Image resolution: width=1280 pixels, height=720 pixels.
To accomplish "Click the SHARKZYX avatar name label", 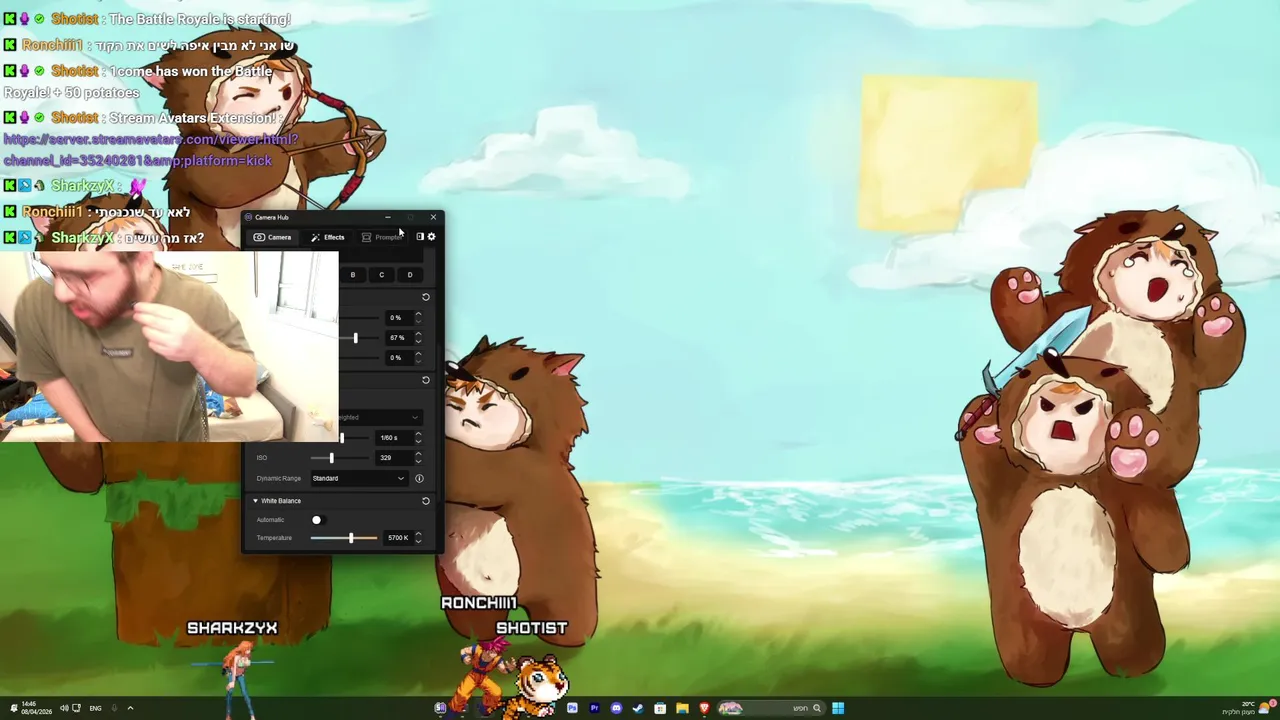I will coord(232,628).
